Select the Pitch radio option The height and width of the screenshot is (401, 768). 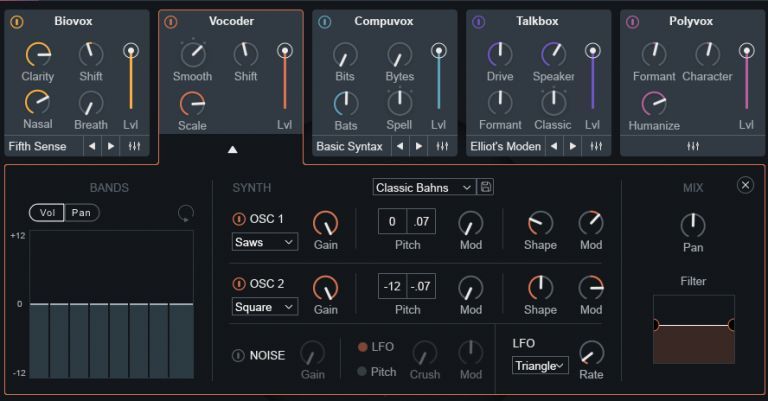coord(363,372)
